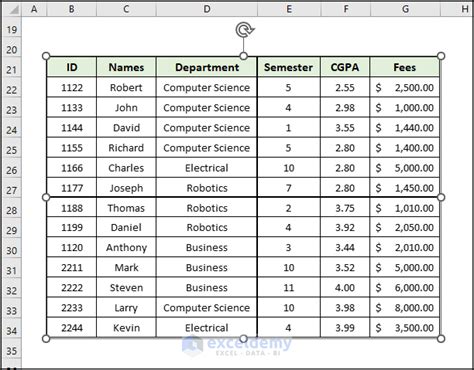Click the name Robert
The height and width of the screenshot is (370, 474).
tap(126, 88)
